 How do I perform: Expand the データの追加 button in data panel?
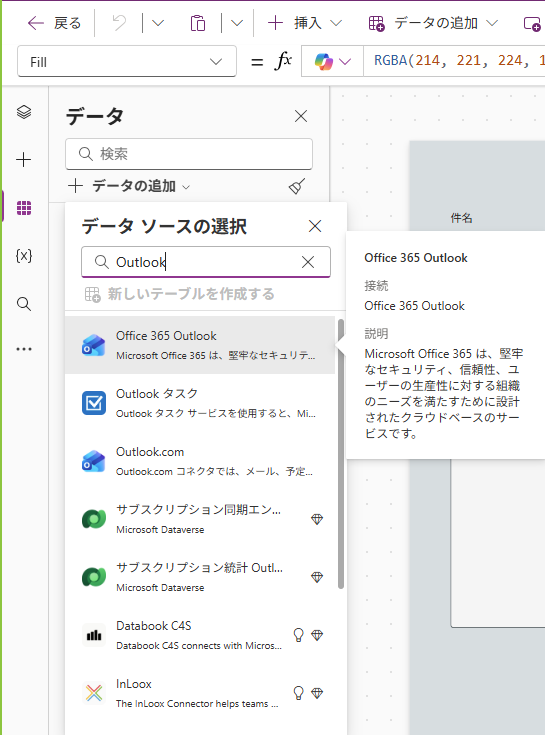tap(129, 186)
